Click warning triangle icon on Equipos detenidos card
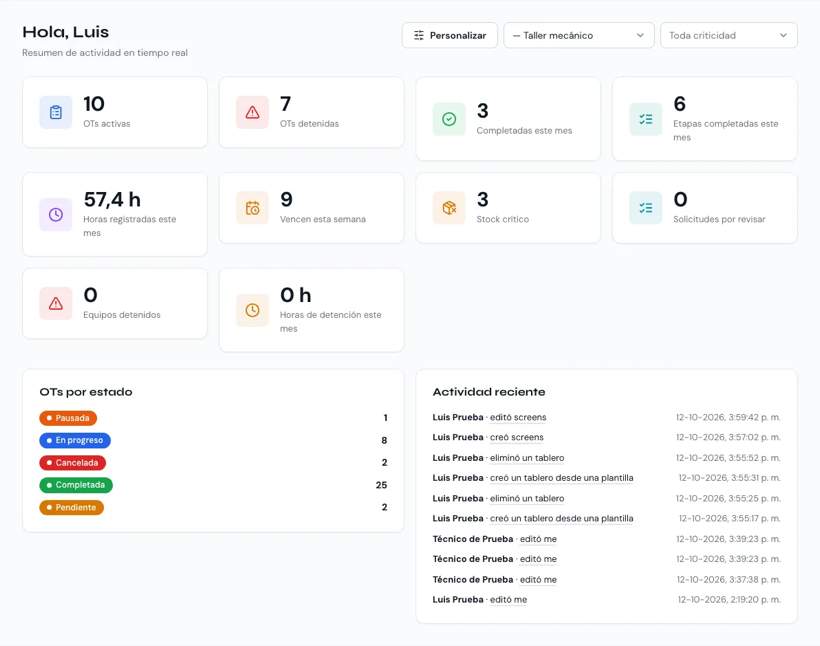 [56, 303]
